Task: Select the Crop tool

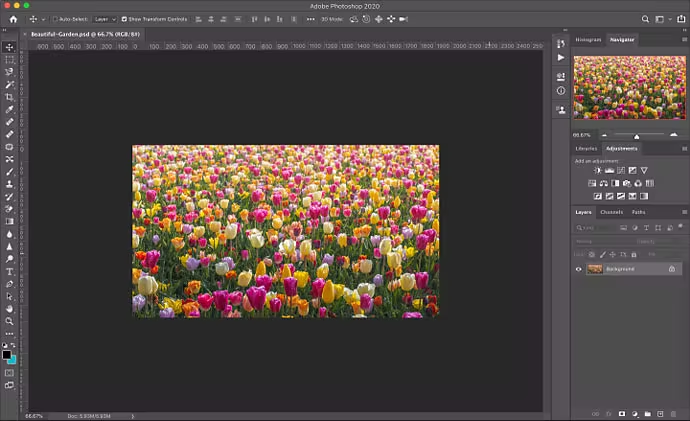Action: coord(9,97)
